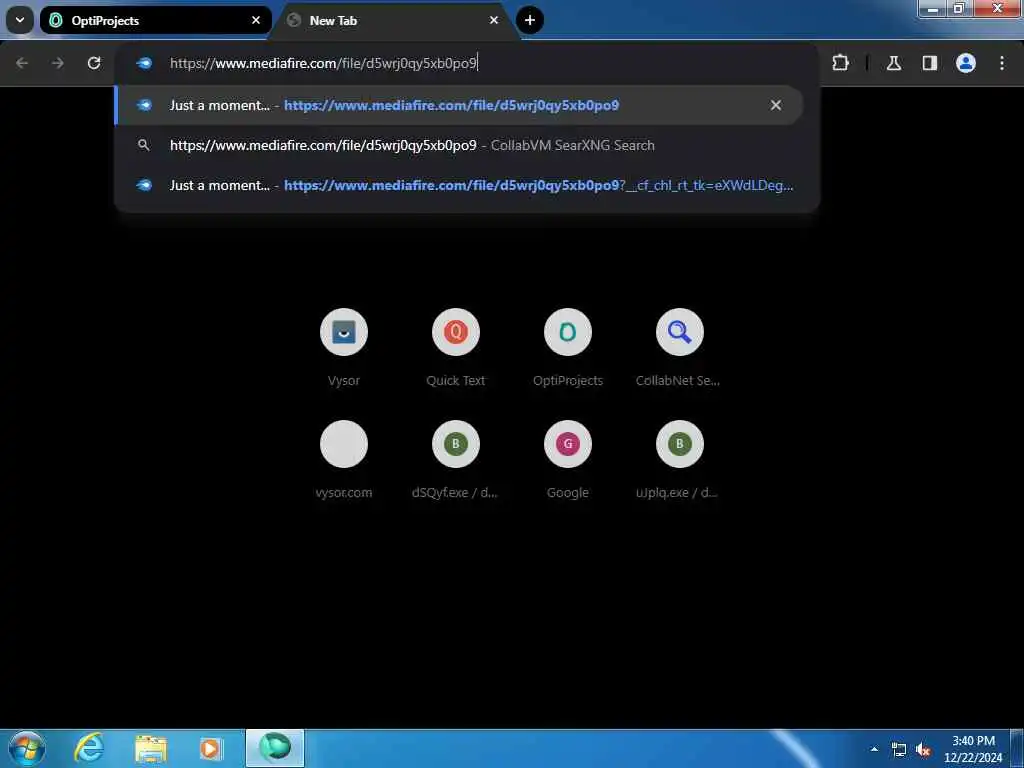Open the vysor.com shortcut tile
The image size is (1024, 768).
(x=344, y=460)
